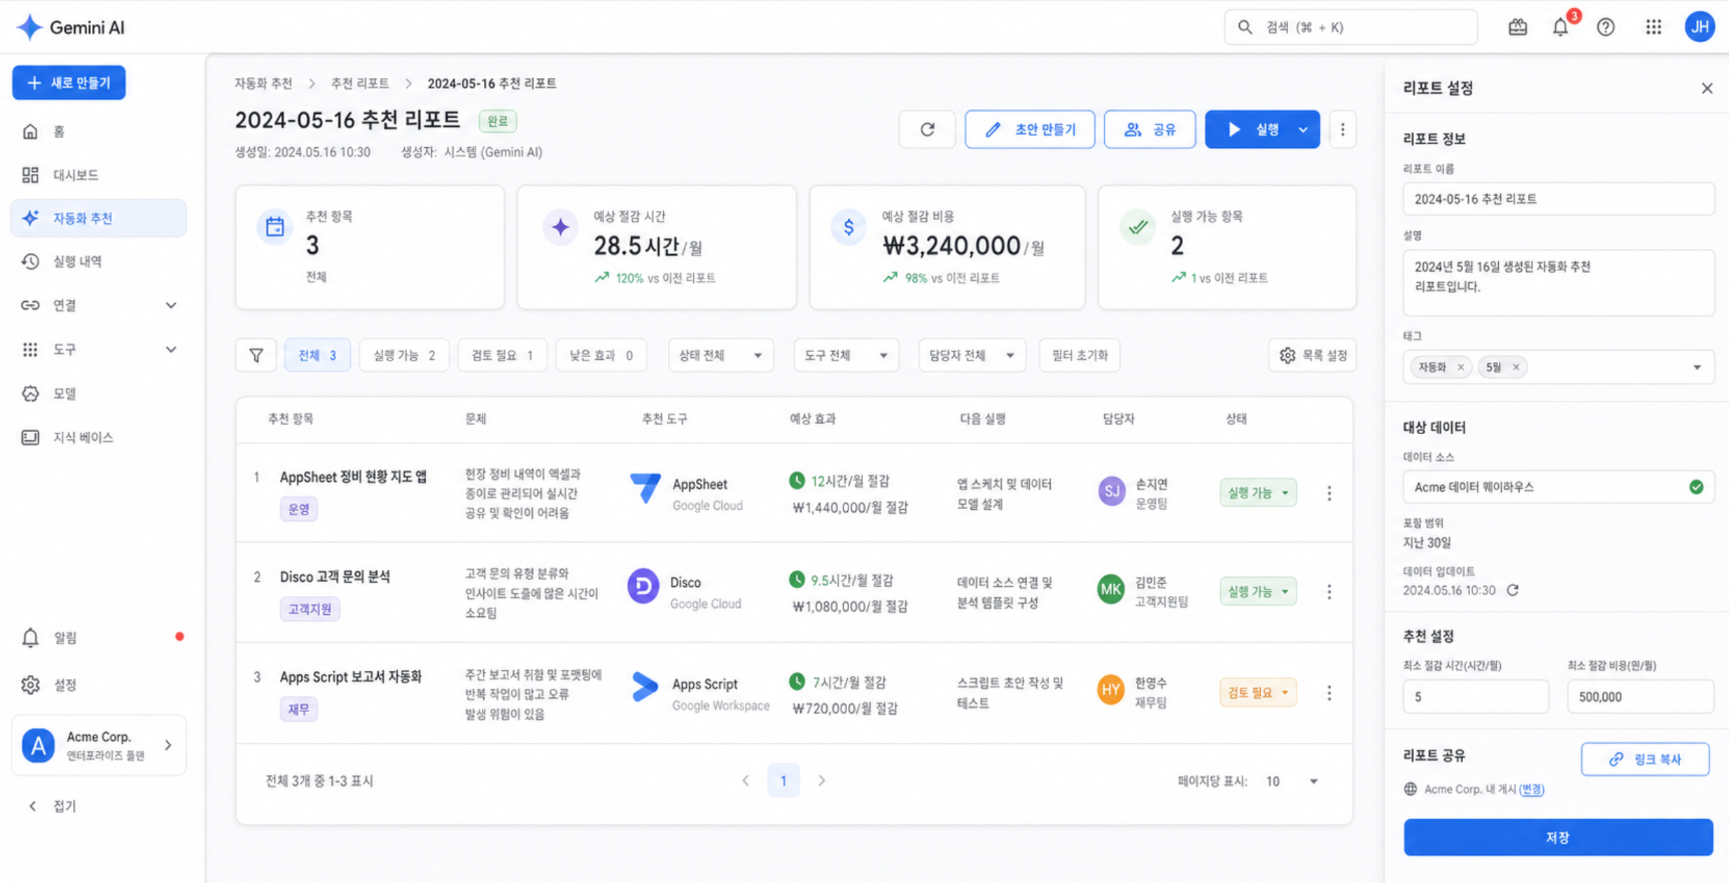
Task: Open the 도구 전체 filter dropdown
Action: [x=846, y=355]
